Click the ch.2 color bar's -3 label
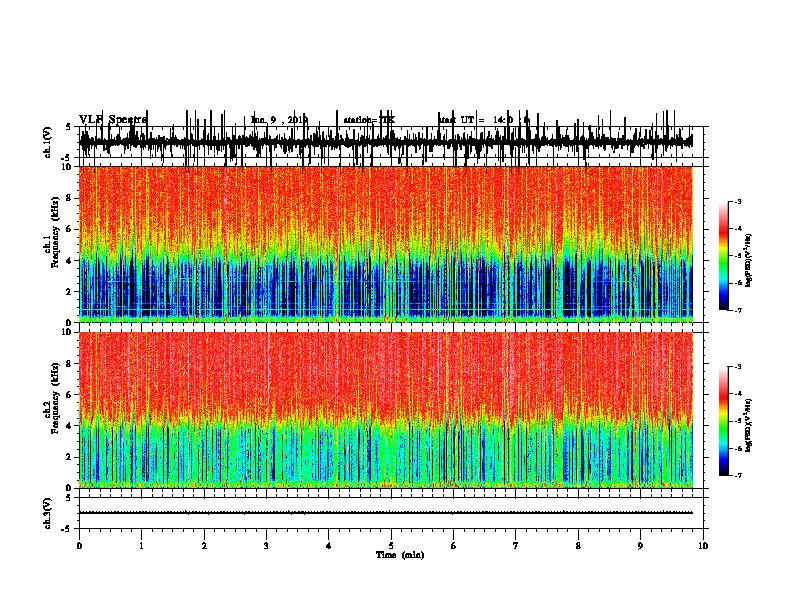This screenshot has width=792, height=612. [738, 367]
